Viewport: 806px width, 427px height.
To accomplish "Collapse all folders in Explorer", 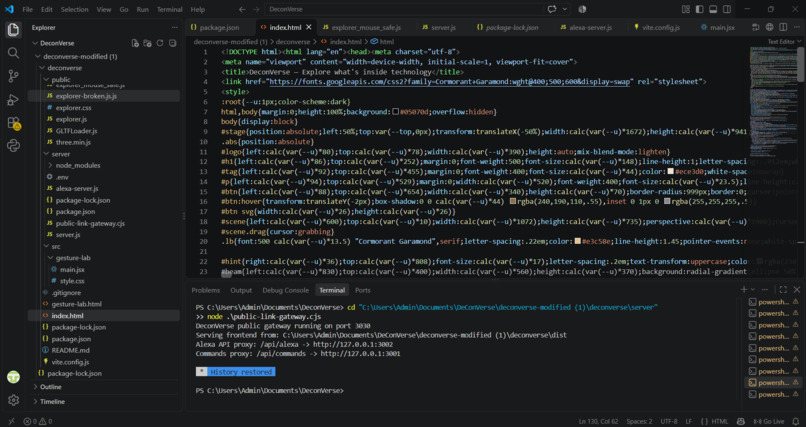I will 173,43.
